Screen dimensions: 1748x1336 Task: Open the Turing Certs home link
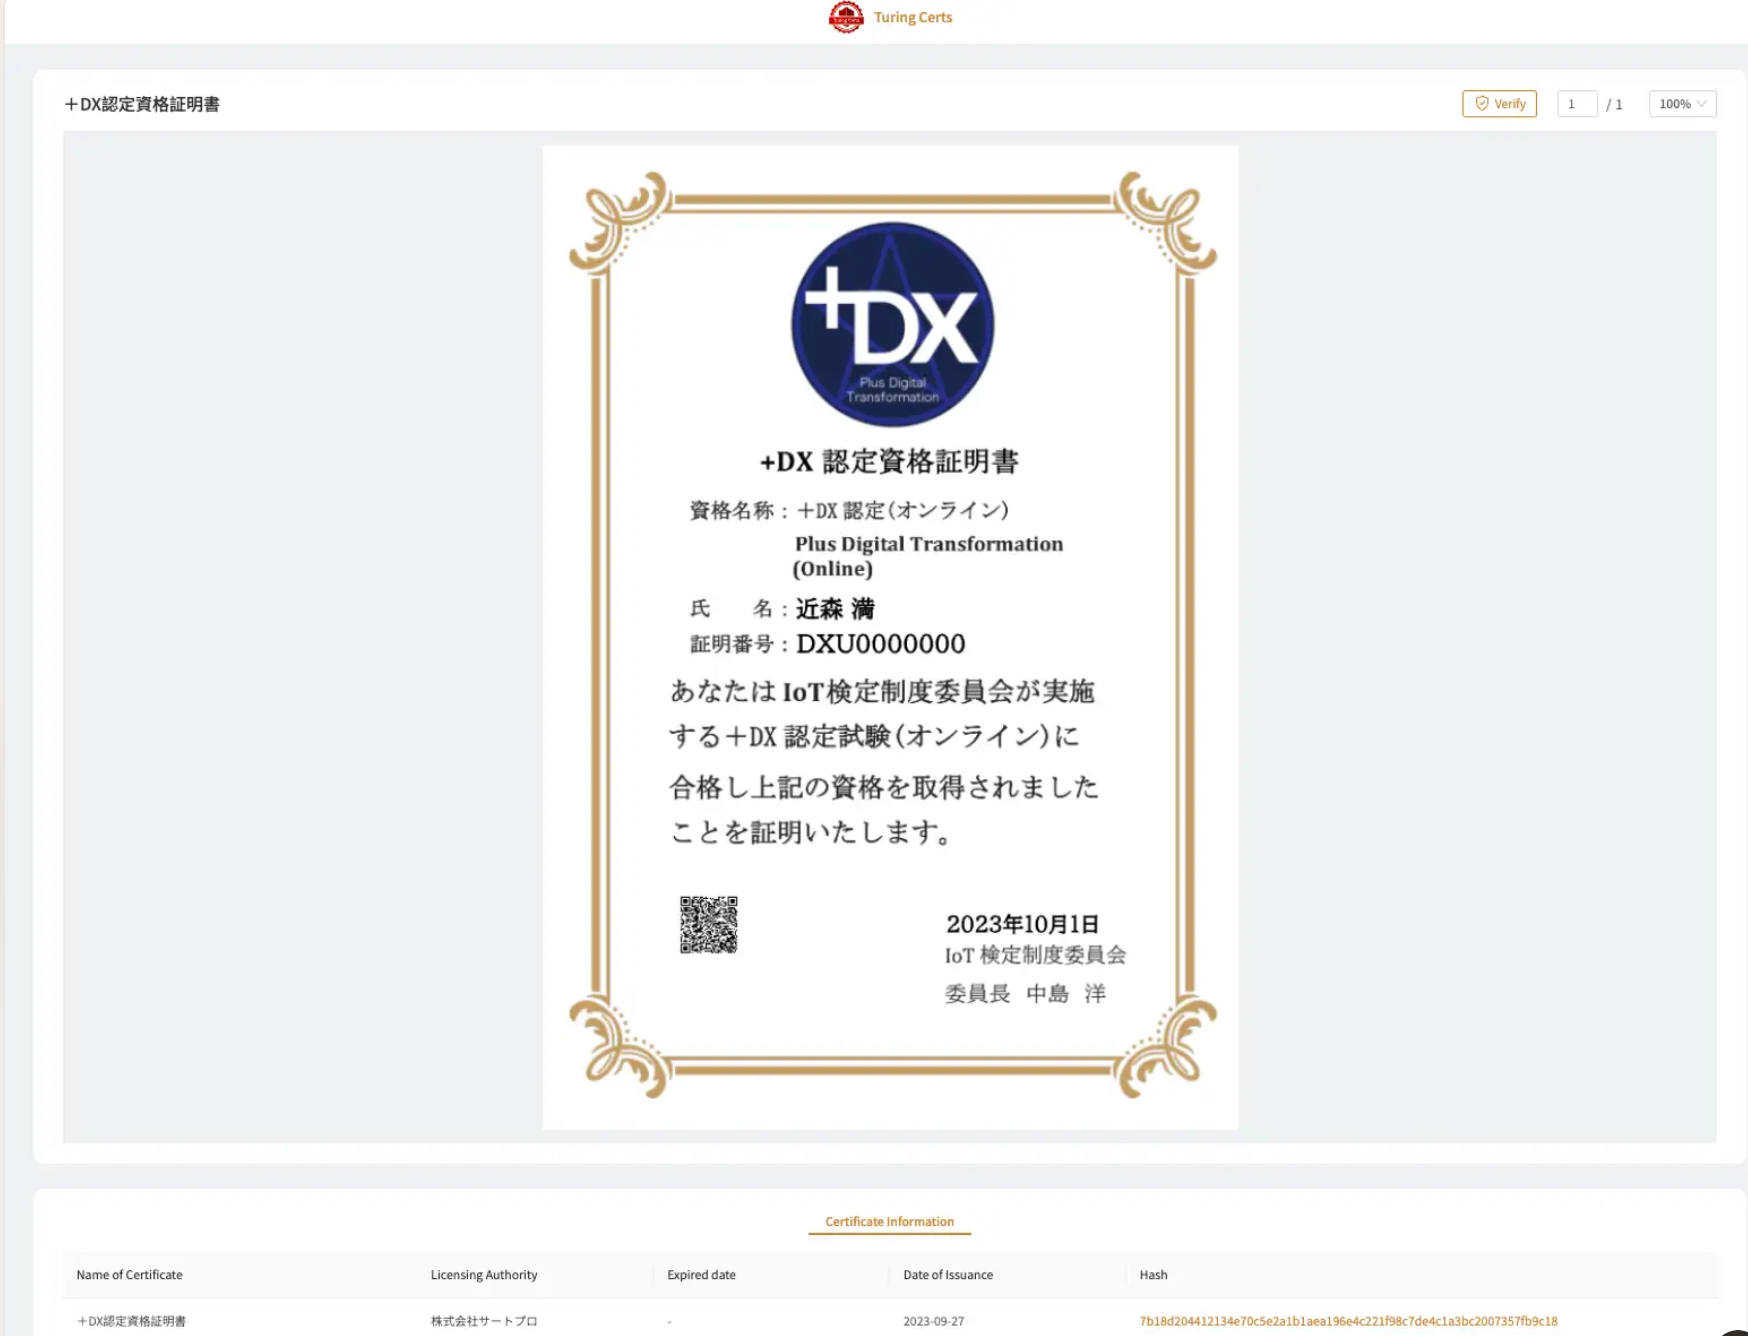(x=912, y=17)
